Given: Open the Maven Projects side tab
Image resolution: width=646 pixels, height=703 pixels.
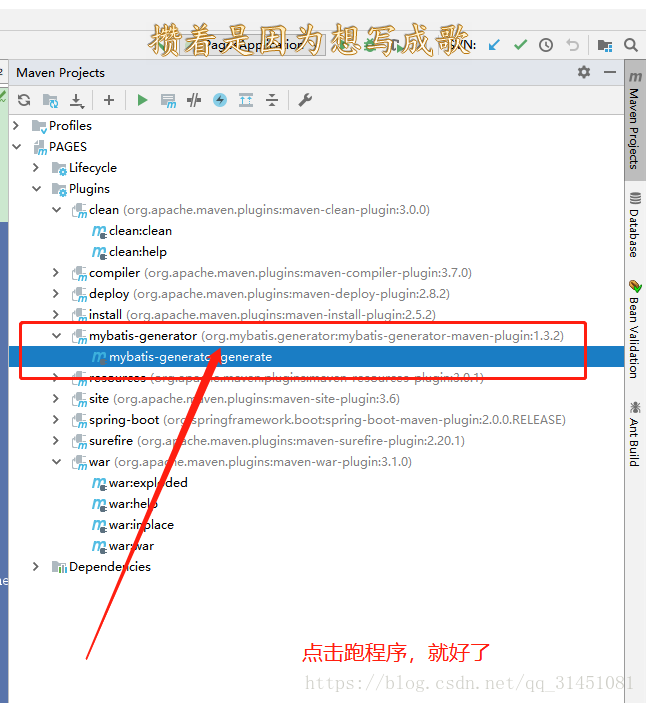Looking at the screenshot, I should pyautogui.click(x=634, y=121).
